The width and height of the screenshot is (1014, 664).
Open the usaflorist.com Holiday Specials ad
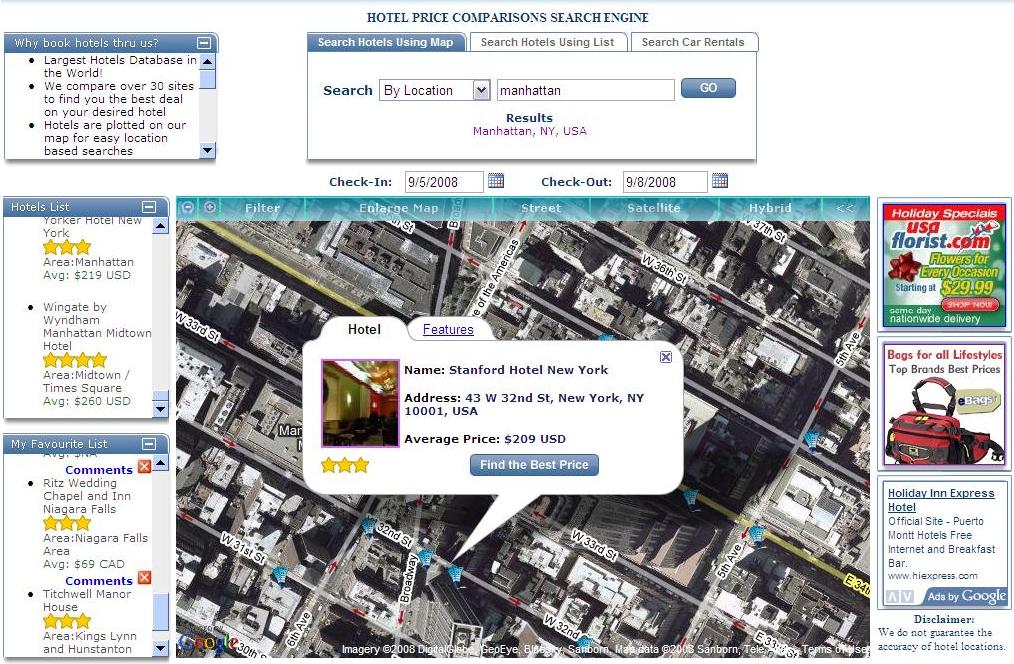[x=944, y=265]
